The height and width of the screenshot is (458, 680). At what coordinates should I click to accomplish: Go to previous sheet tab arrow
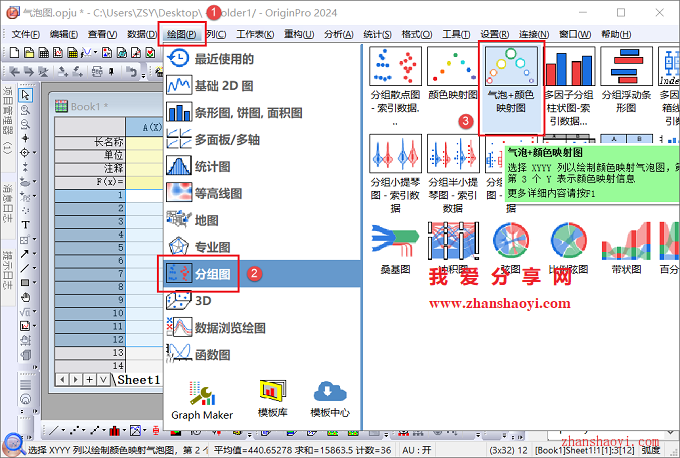point(62,380)
